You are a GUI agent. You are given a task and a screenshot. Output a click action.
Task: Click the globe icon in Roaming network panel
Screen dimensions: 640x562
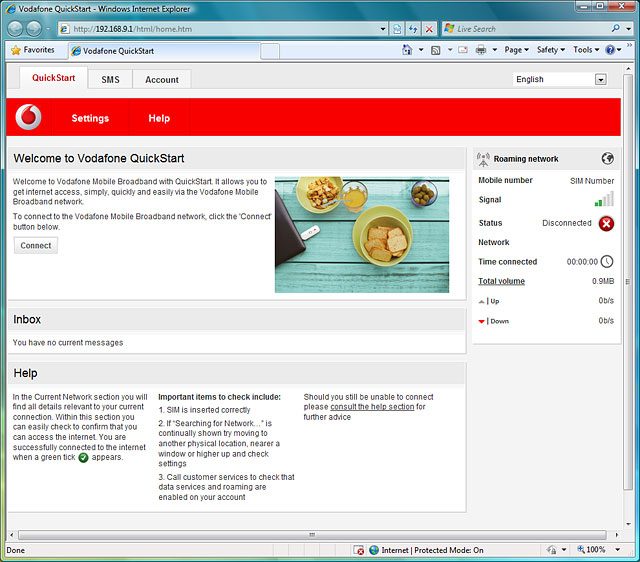click(x=607, y=158)
